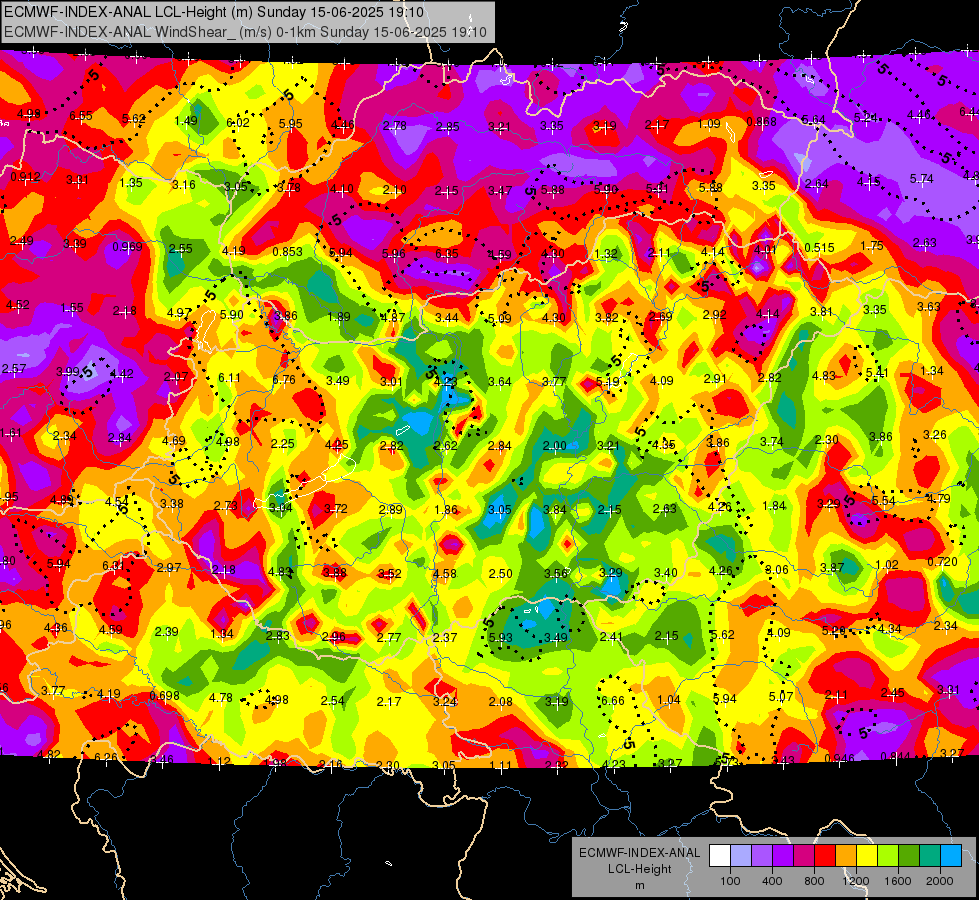Click the wind shear value 0.912

[26, 177]
